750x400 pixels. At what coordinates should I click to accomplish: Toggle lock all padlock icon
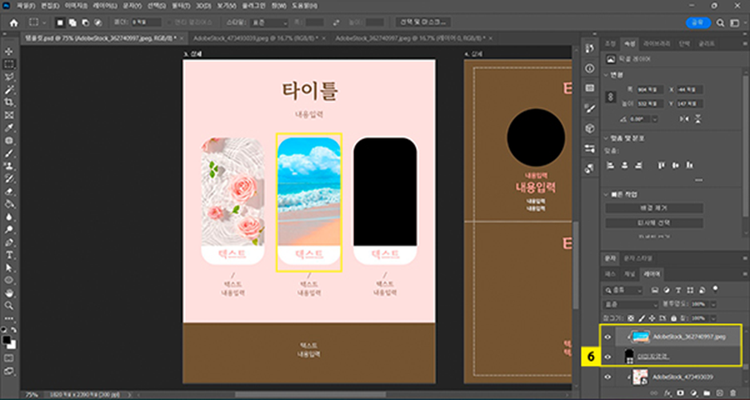point(673,318)
